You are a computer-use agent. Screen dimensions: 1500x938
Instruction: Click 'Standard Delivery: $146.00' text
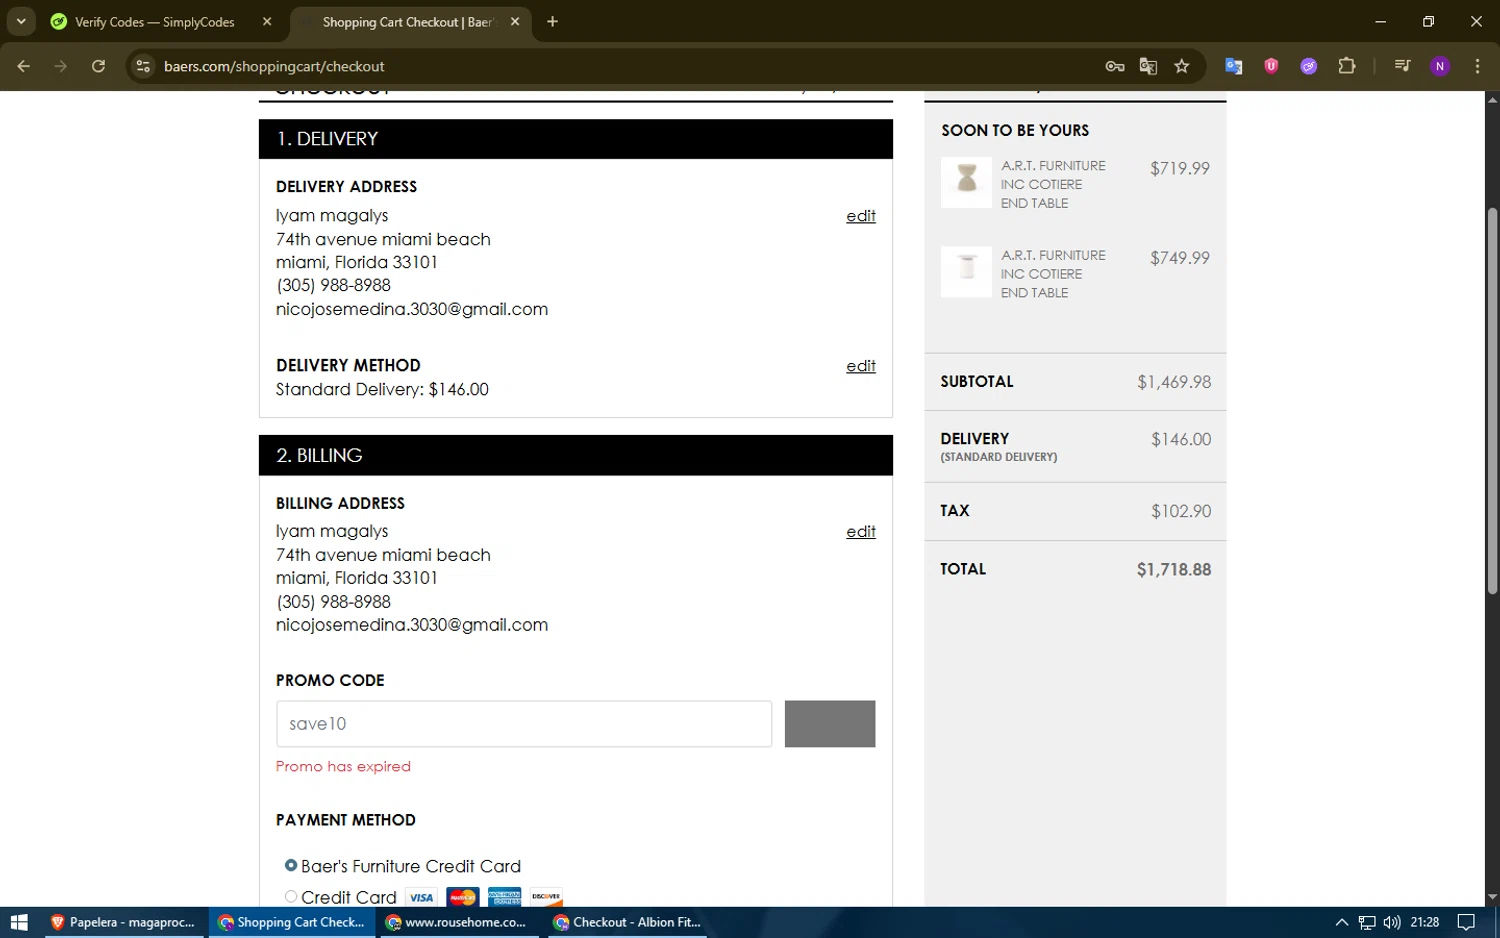click(382, 389)
